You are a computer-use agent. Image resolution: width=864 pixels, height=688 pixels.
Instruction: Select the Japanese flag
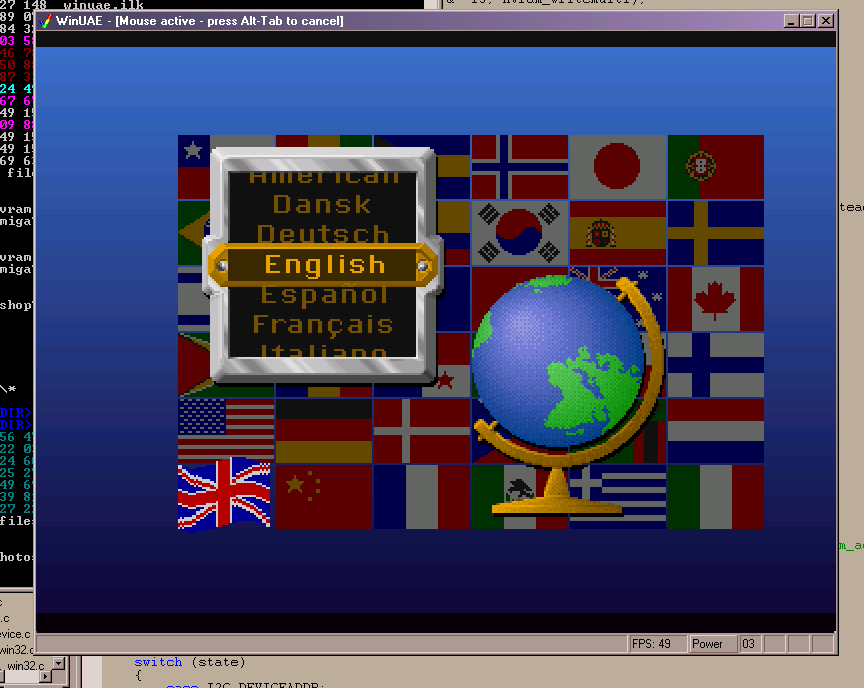[618, 167]
